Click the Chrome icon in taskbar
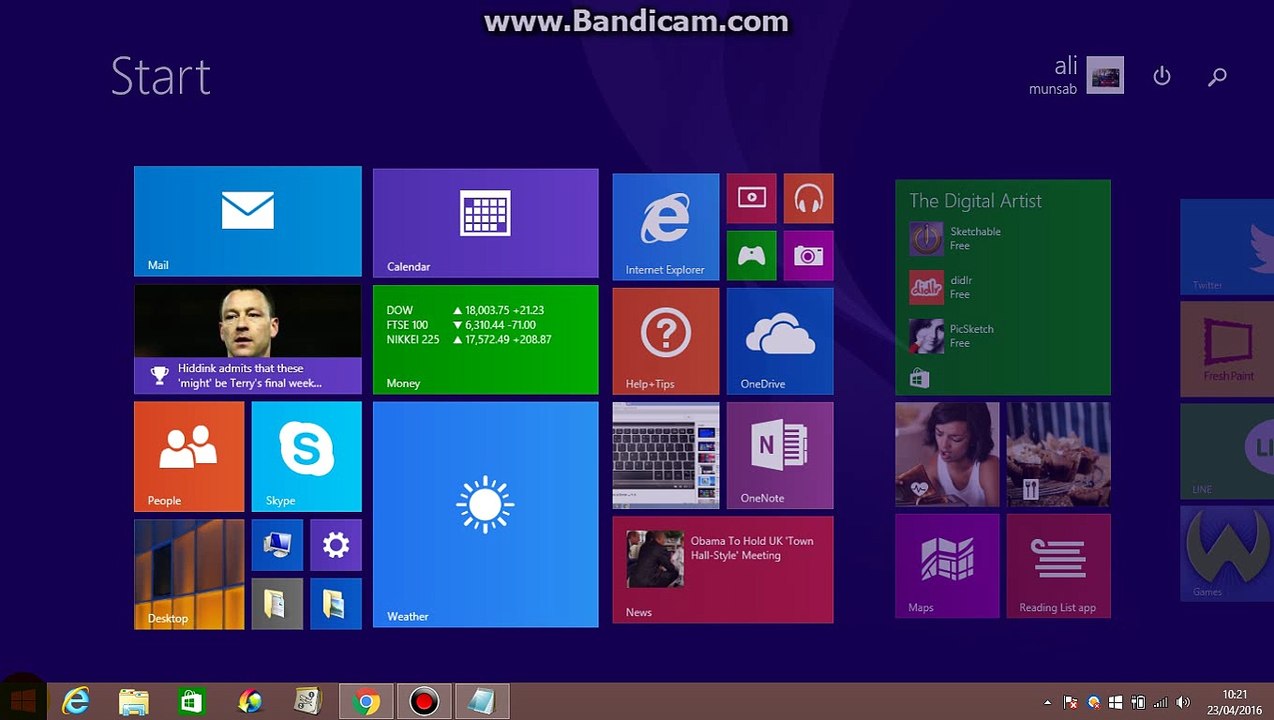This screenshot has width=1274, height=720. pyautogui.click(x=366, y=702)
